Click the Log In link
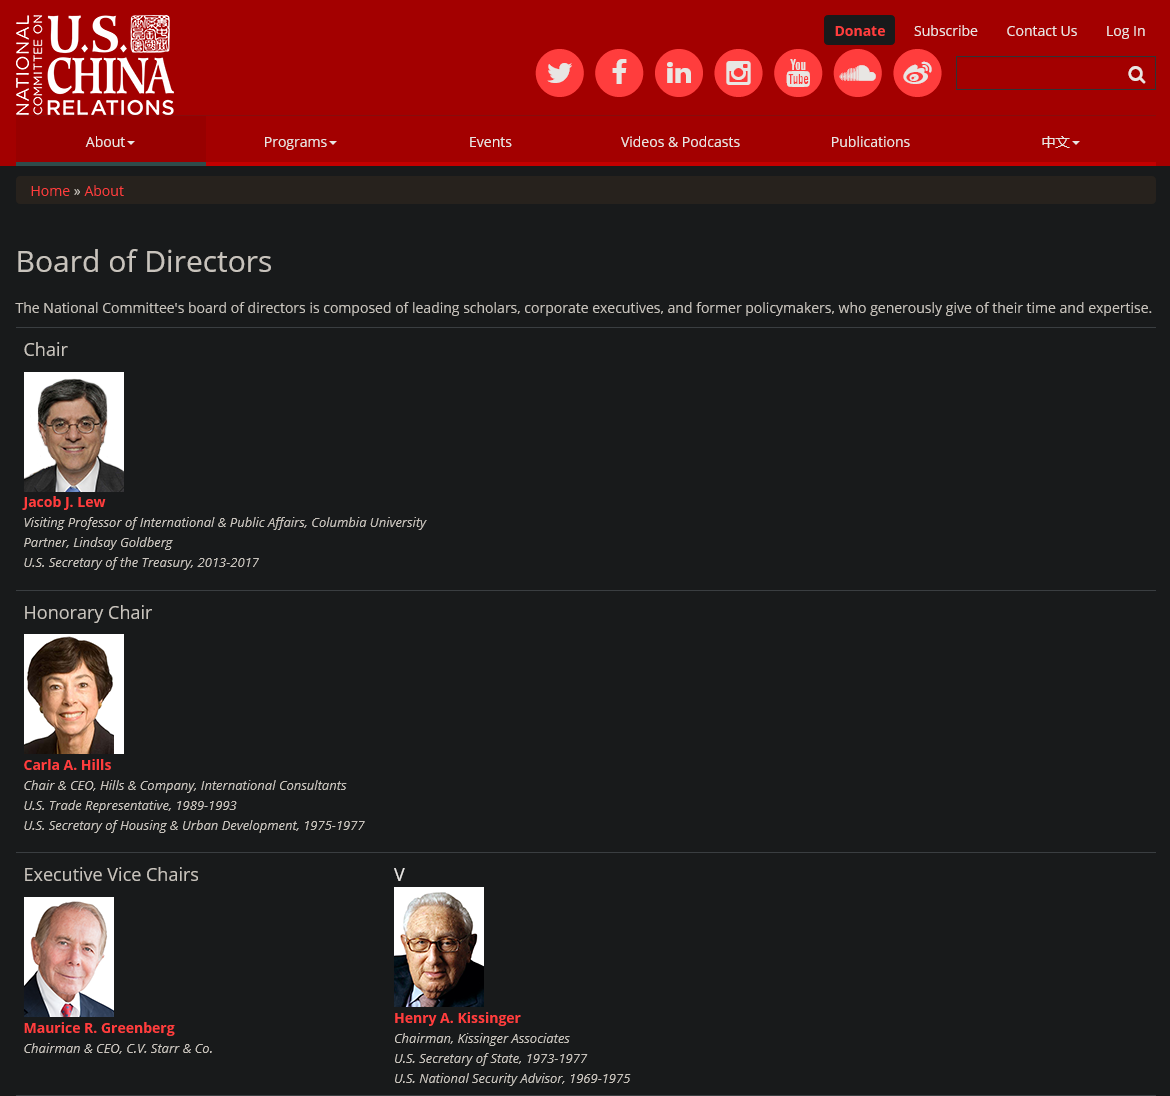Image resolution: width=1170 pixels, height=1096 pixels. tap(1125, 31)
